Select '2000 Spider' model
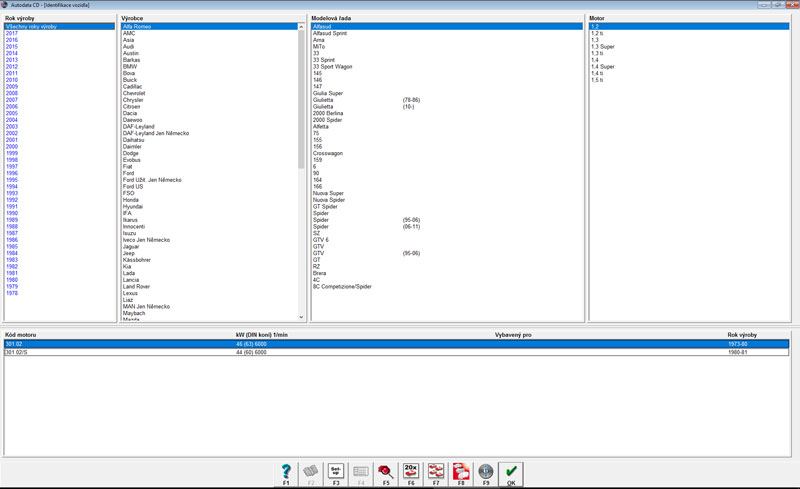 [327, 120]
